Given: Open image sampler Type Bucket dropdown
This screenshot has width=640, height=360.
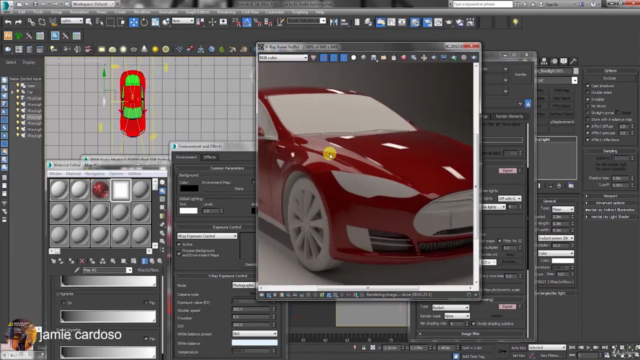Looking at the screenshot, I should point(450,307).
